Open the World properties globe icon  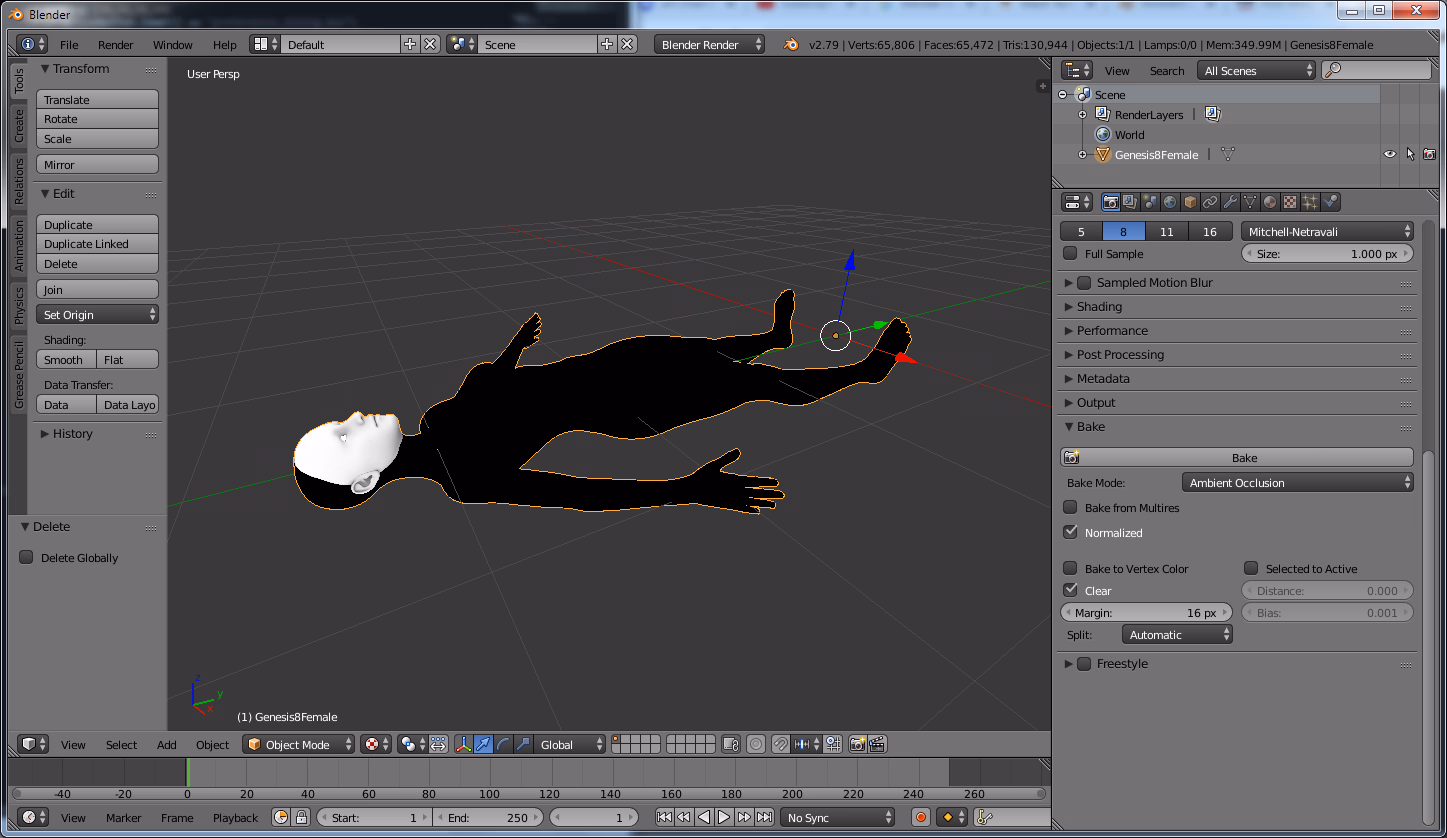click(1170, 202)
